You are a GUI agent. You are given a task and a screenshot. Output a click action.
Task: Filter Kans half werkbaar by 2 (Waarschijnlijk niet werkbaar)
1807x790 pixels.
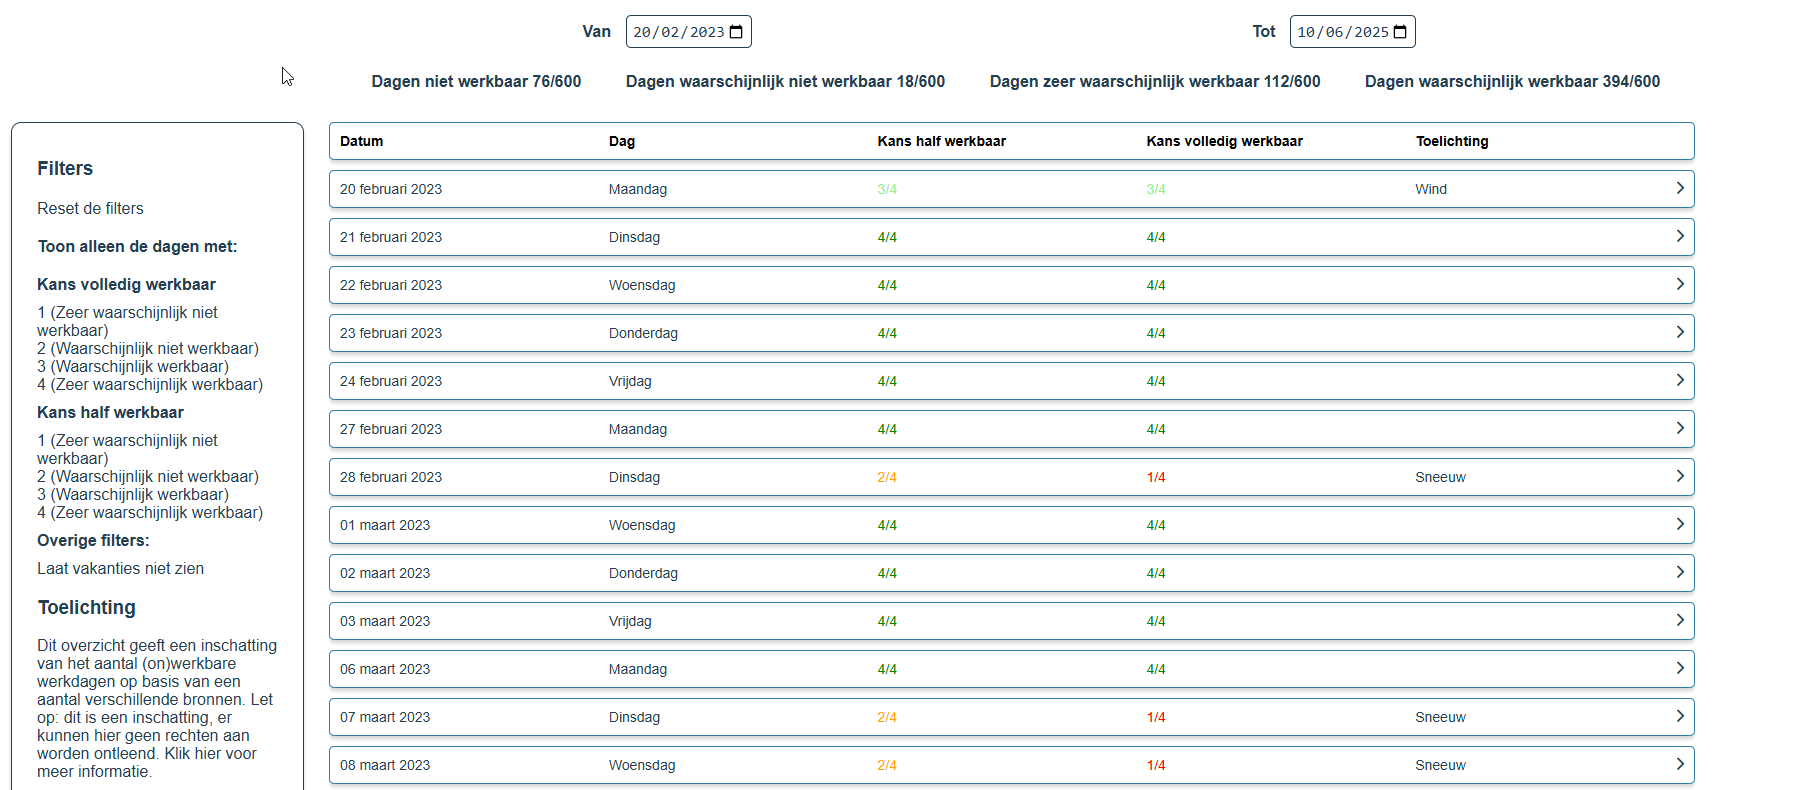(148, 477)
